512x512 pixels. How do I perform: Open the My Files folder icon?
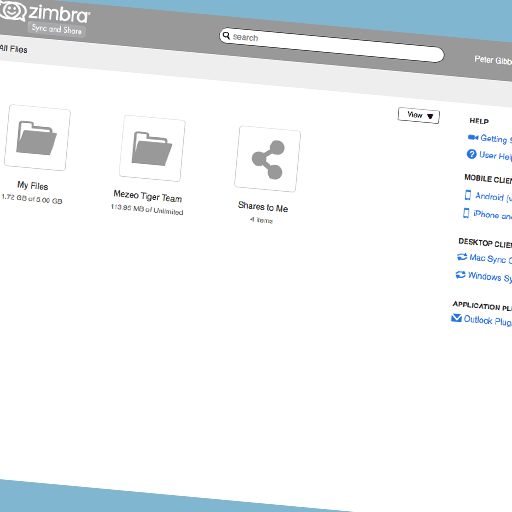tap(37, 138)
